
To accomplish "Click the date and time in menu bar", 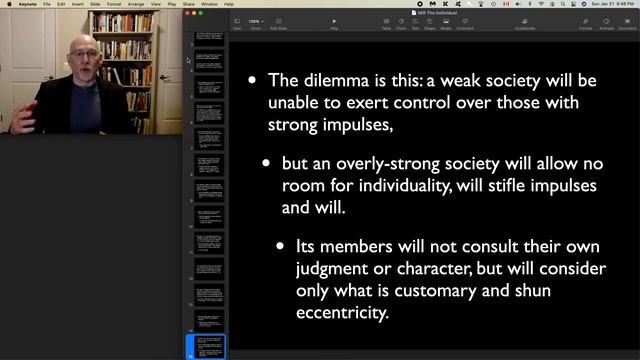I will [613, 4].
